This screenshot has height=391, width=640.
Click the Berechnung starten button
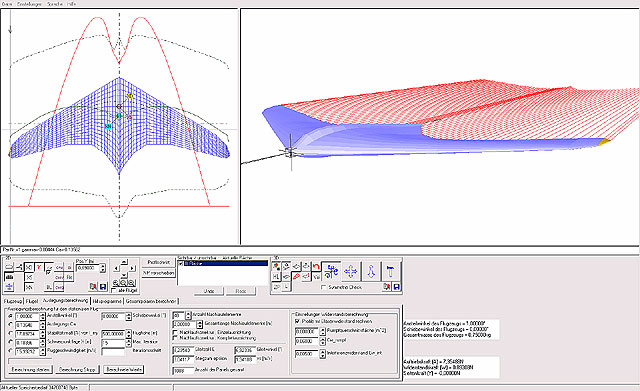31,369
